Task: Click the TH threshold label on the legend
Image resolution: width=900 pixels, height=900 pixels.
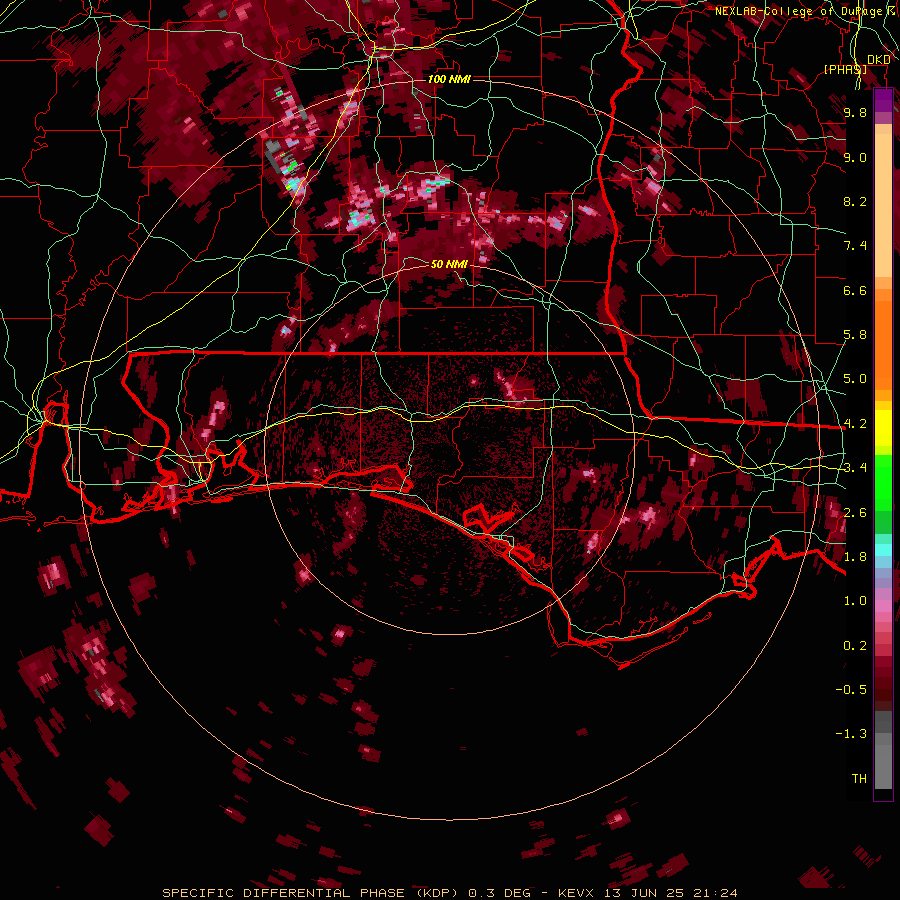Action: click(x=859, y=779)
